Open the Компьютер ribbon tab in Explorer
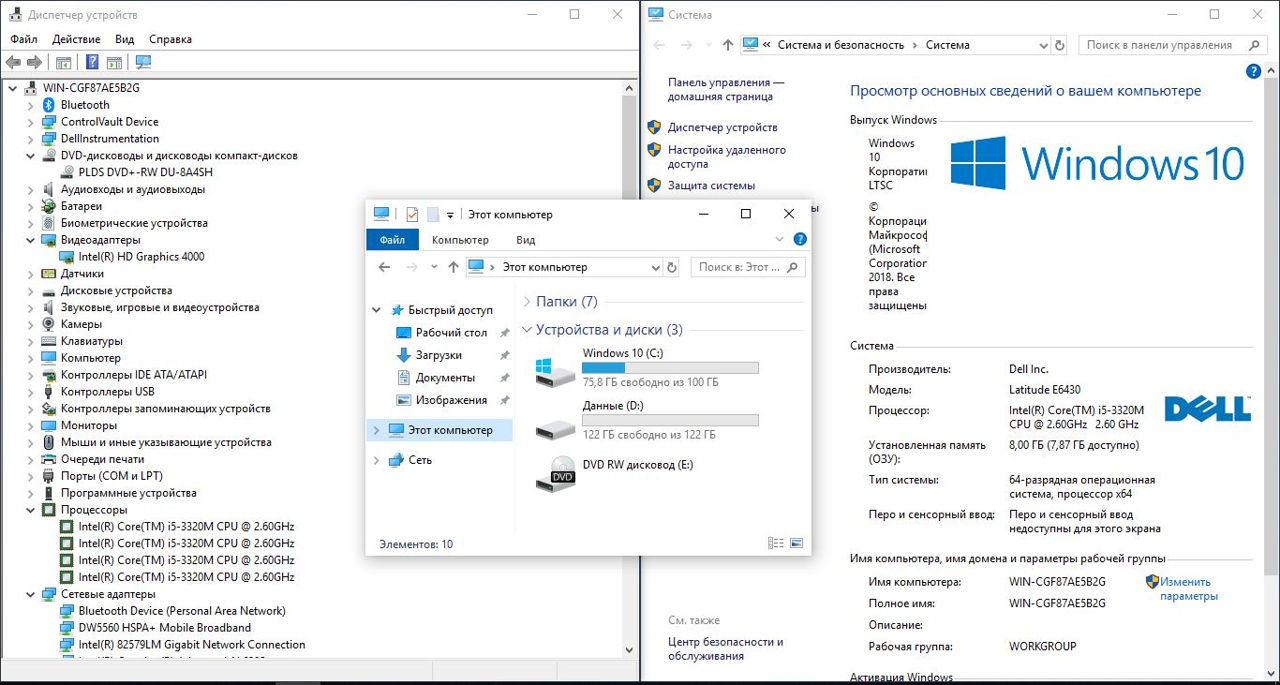The width and height of the screenshot is (1280, 685). 460,240
